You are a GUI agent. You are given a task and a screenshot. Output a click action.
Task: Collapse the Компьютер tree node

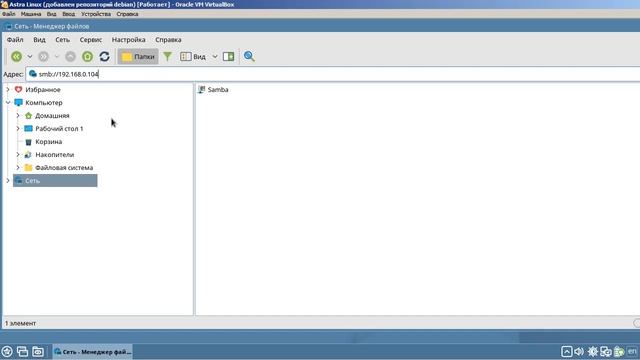coord(8,102)
